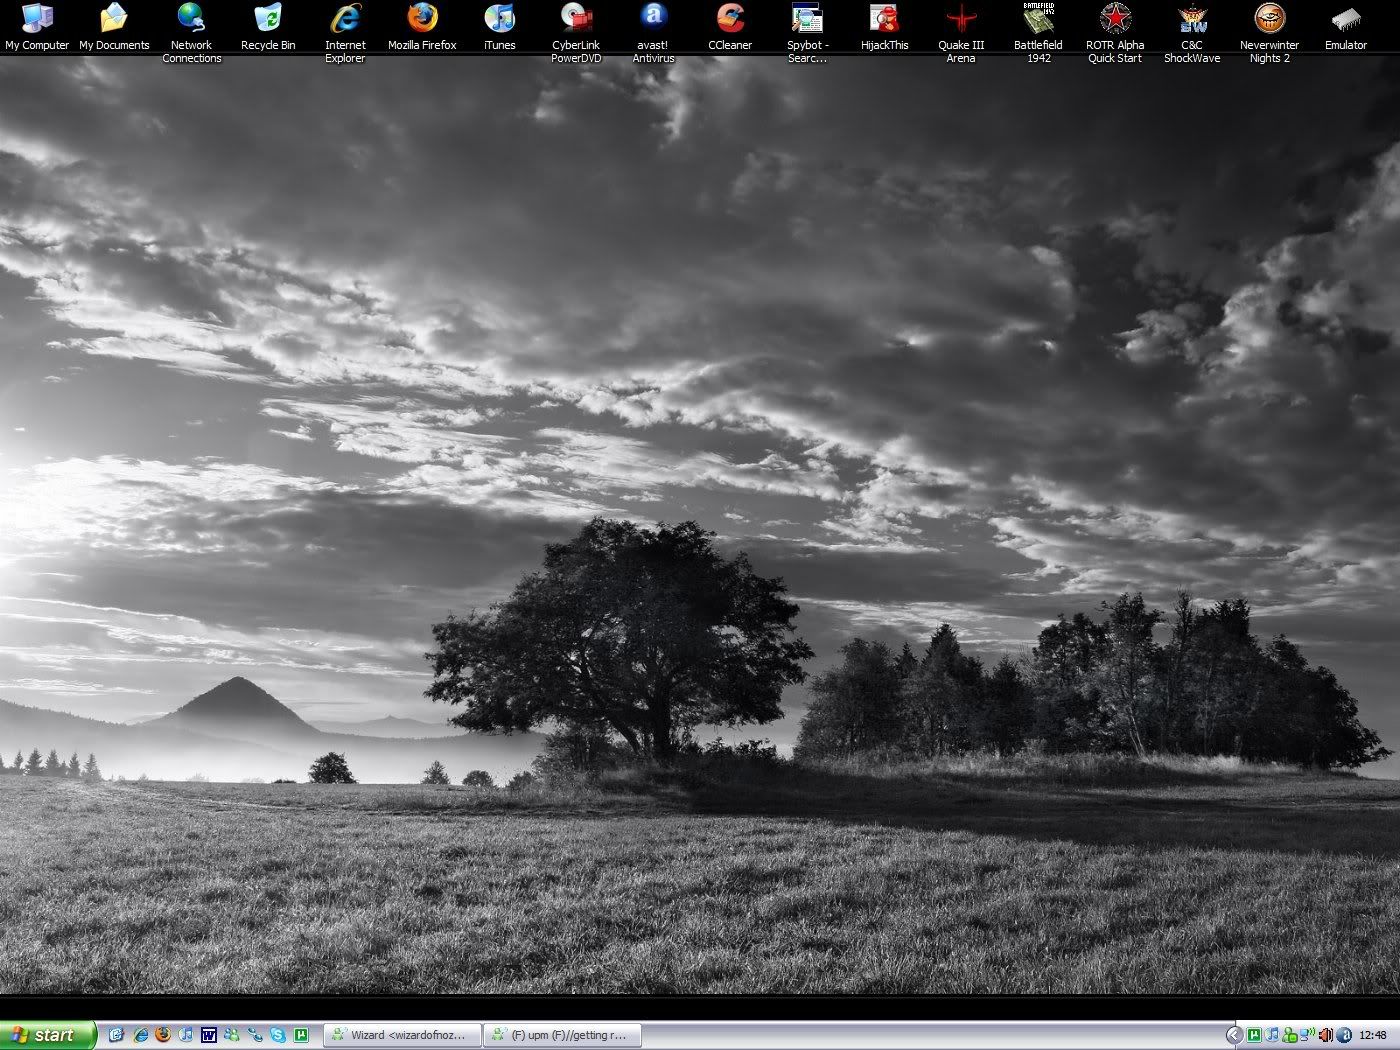Select the iTunes desktop shortcut
1400x1050 pixels.
[x=499, y=27]
